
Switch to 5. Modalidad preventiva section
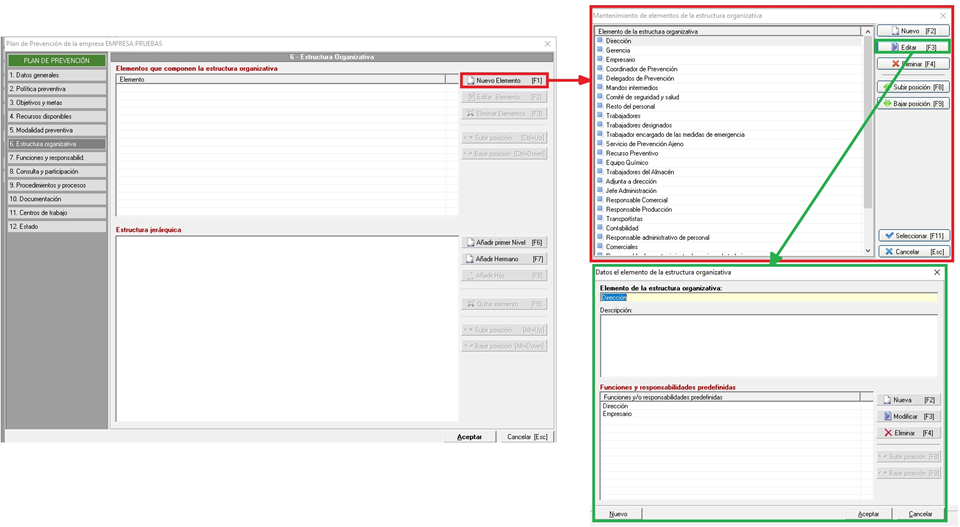(x=56, y=130)
